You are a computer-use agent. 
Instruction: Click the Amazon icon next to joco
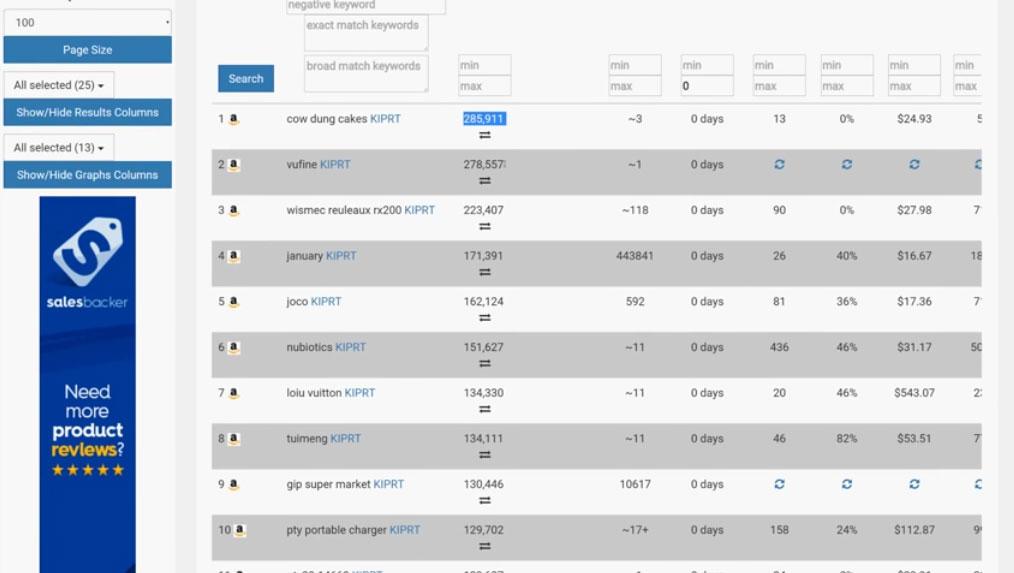point(233,302)
